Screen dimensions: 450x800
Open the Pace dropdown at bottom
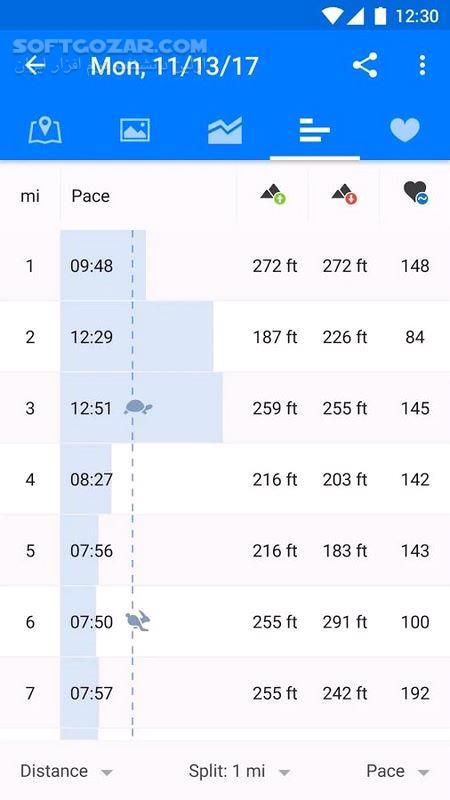coord(398,771)
